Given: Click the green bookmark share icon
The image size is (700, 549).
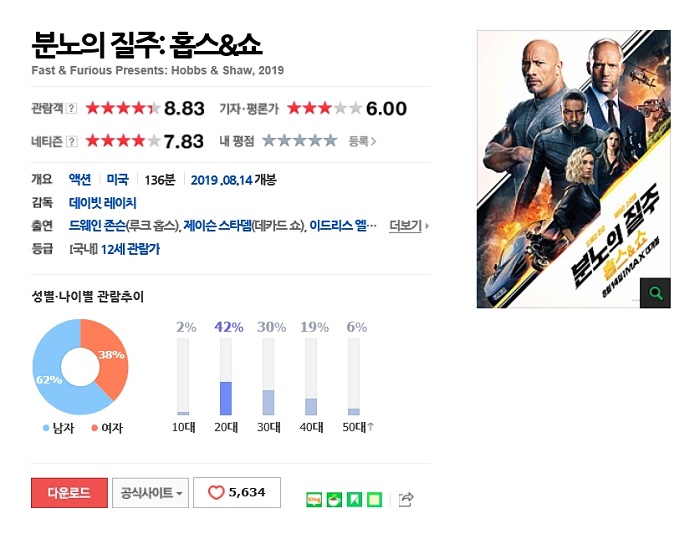Looking at the screenshot, I should 354,498.
